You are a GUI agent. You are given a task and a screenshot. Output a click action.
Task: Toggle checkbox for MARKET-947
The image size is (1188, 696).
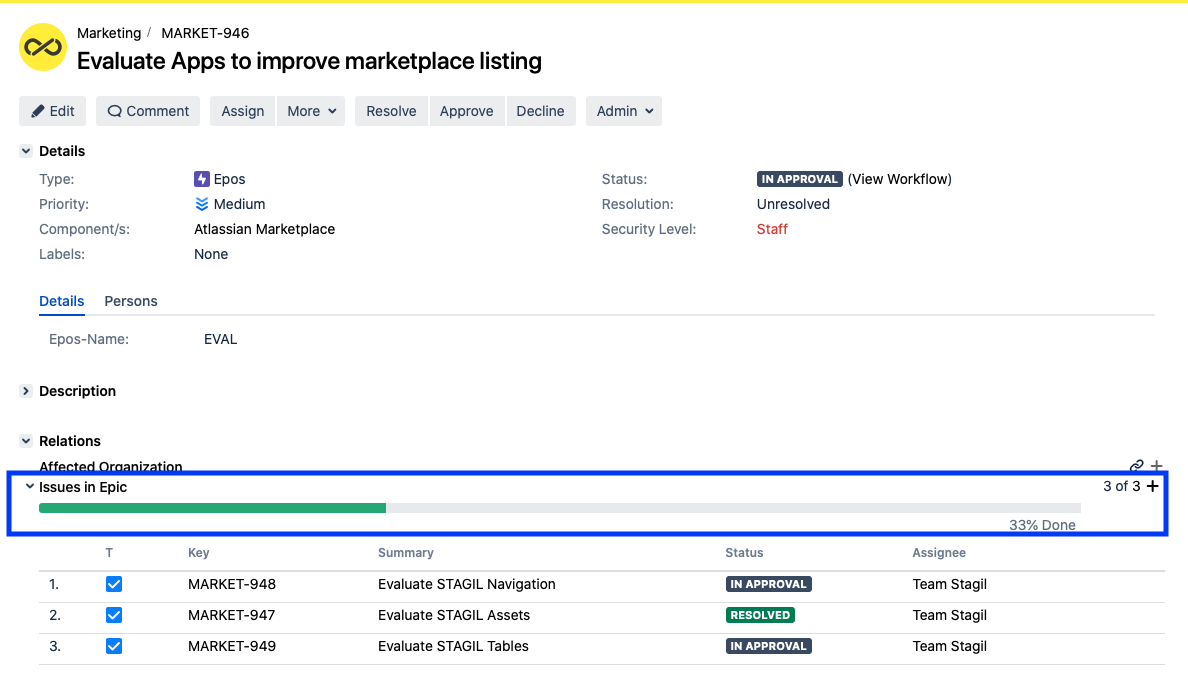(114, 616)
